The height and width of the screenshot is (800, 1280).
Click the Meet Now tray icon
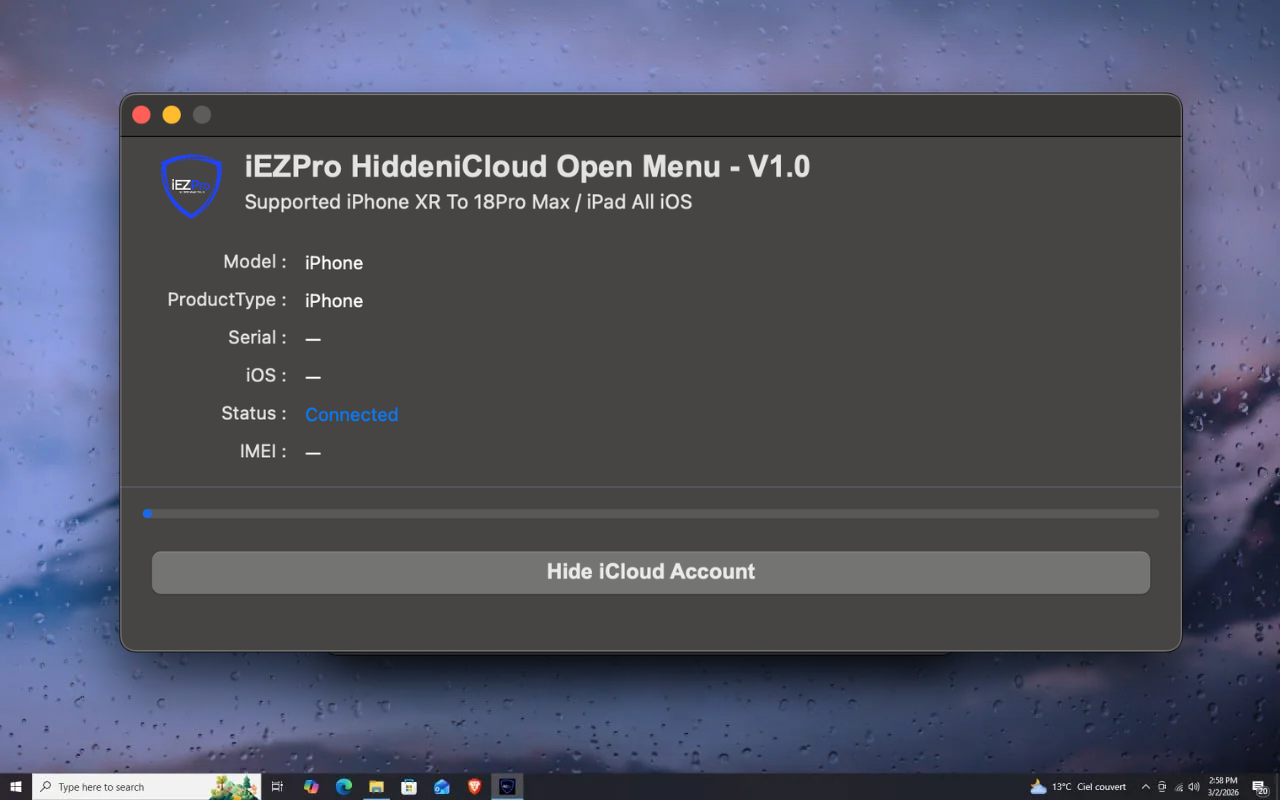point(1162,787)
